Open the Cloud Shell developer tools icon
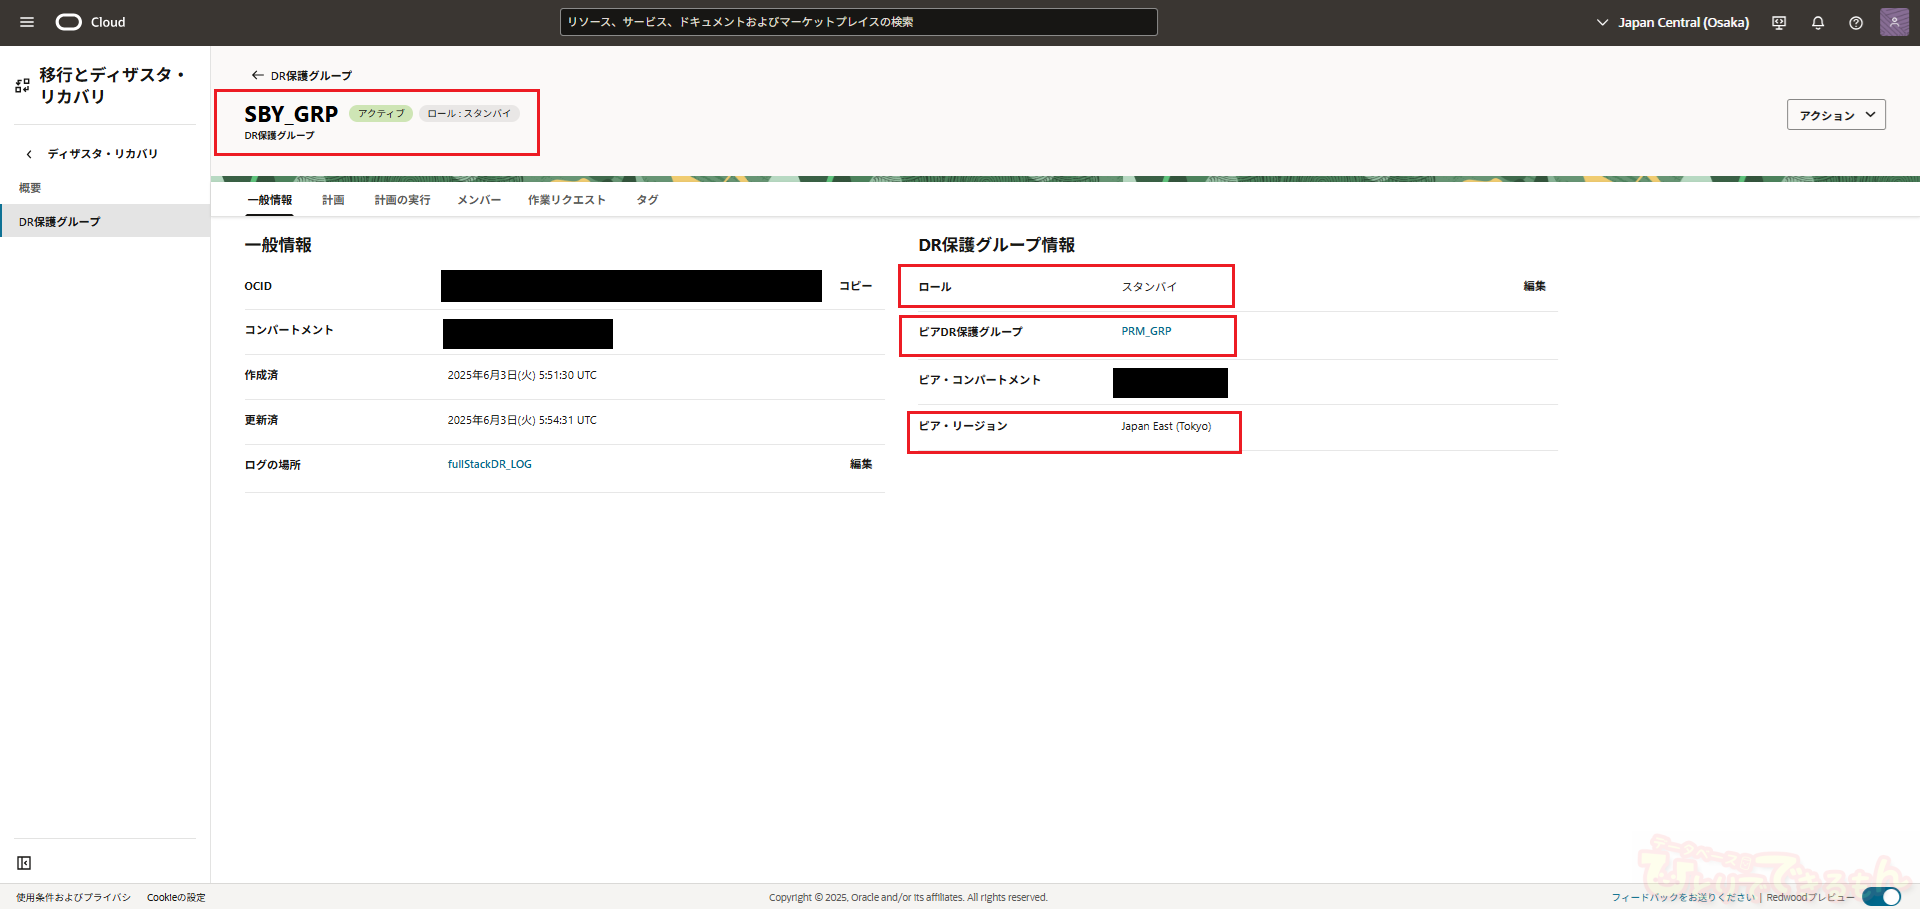Image resolution: width=1920 pixels, height=909 pixels. point(1779,22)
